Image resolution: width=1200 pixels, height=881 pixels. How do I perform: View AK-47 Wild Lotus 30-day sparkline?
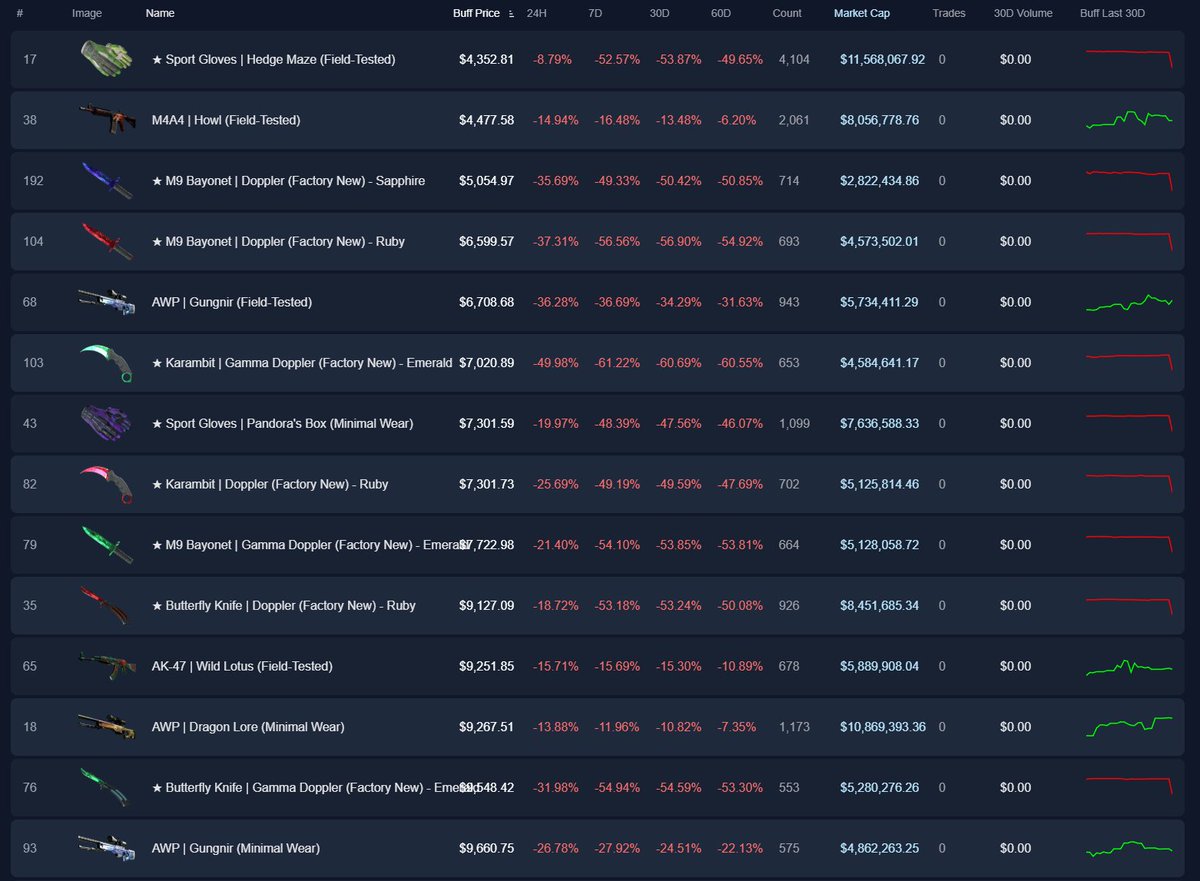pos(1130,666)
